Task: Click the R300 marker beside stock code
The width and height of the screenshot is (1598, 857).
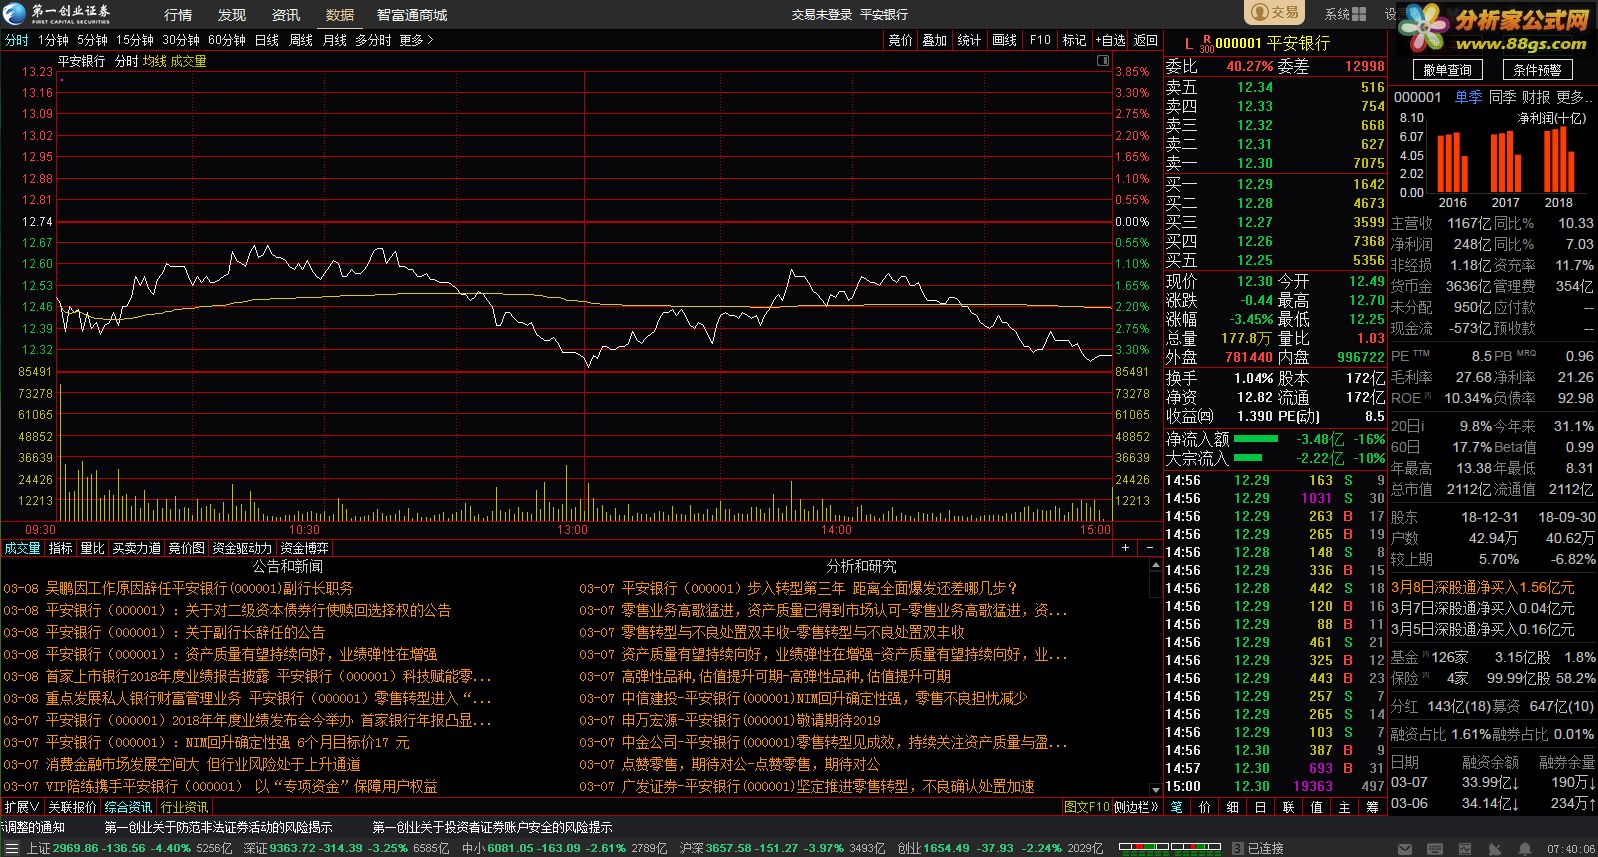Action: pyautogui.click(x=1206, y=44)
